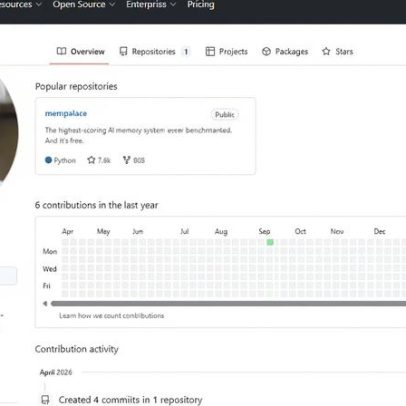Click the book icon beside Overview
Image resolution: width=406 pixels, height=406 pixels.
[61, 51]
